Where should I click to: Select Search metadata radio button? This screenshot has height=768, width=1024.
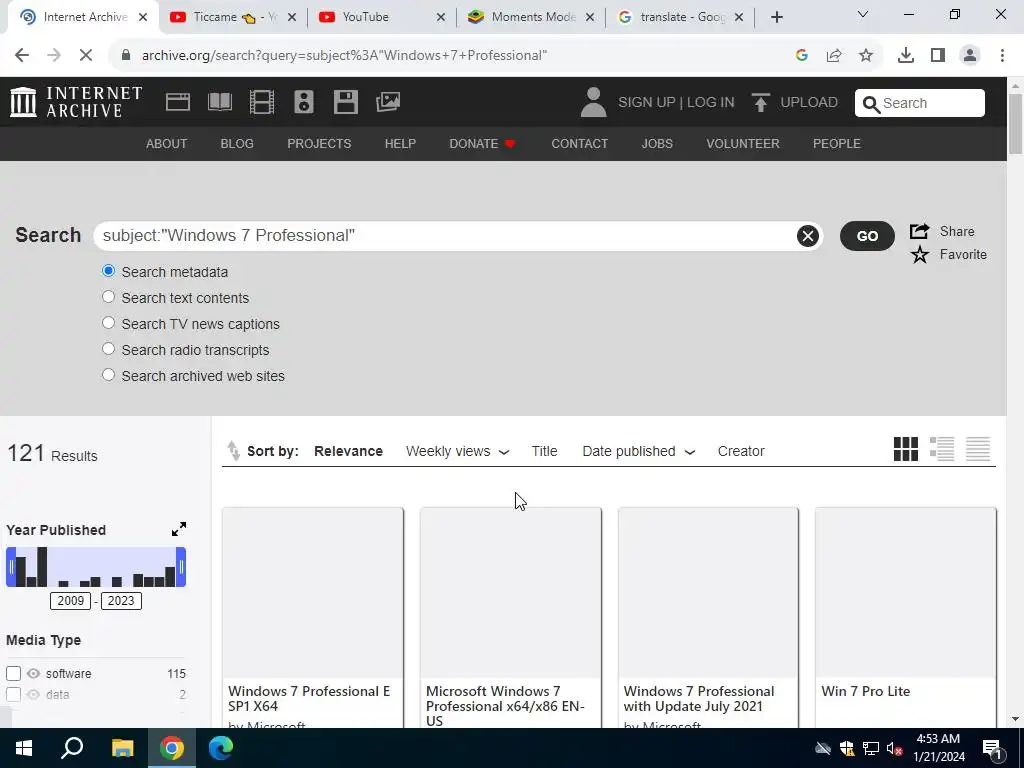[108, 271]
